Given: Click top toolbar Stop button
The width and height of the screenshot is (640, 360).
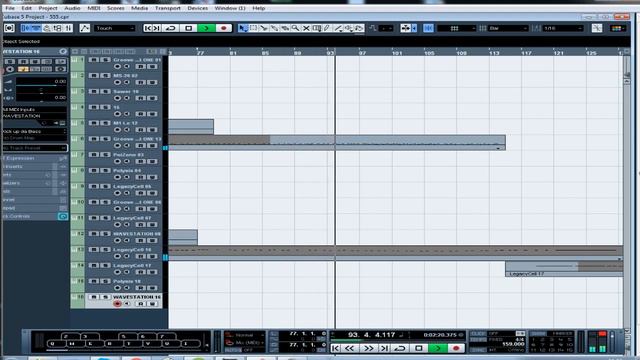Looking at the screenshot, I should coord(189,28).
